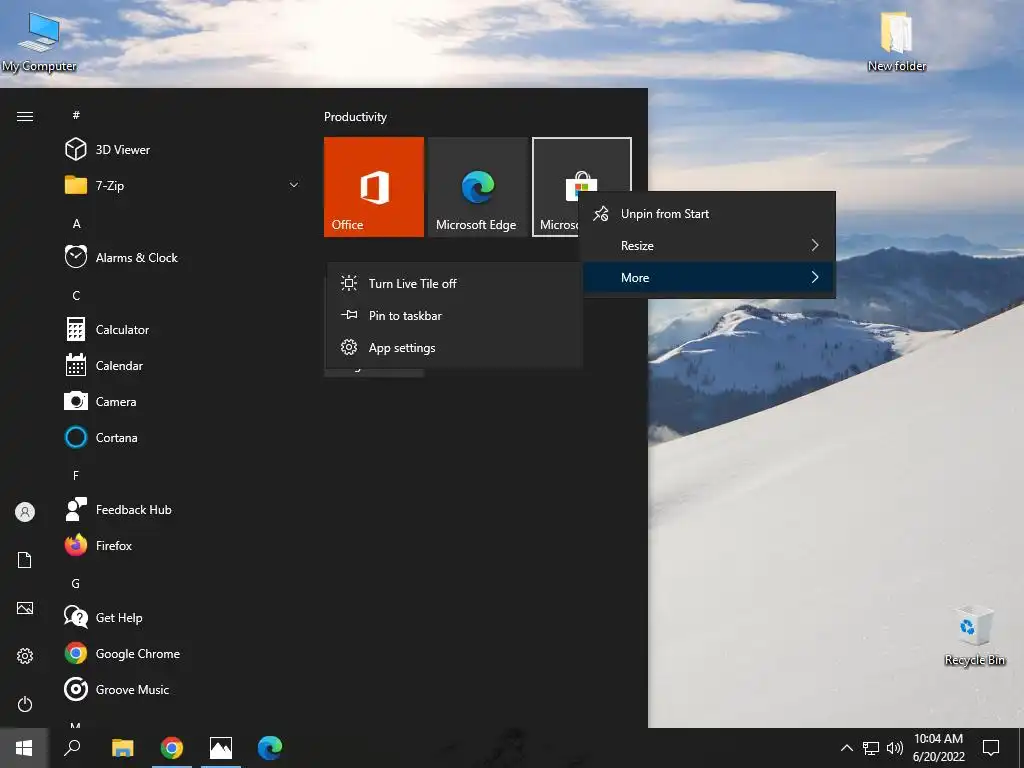Click the letter C section header
The image size is (1024, 768).
tap(76, 295)
